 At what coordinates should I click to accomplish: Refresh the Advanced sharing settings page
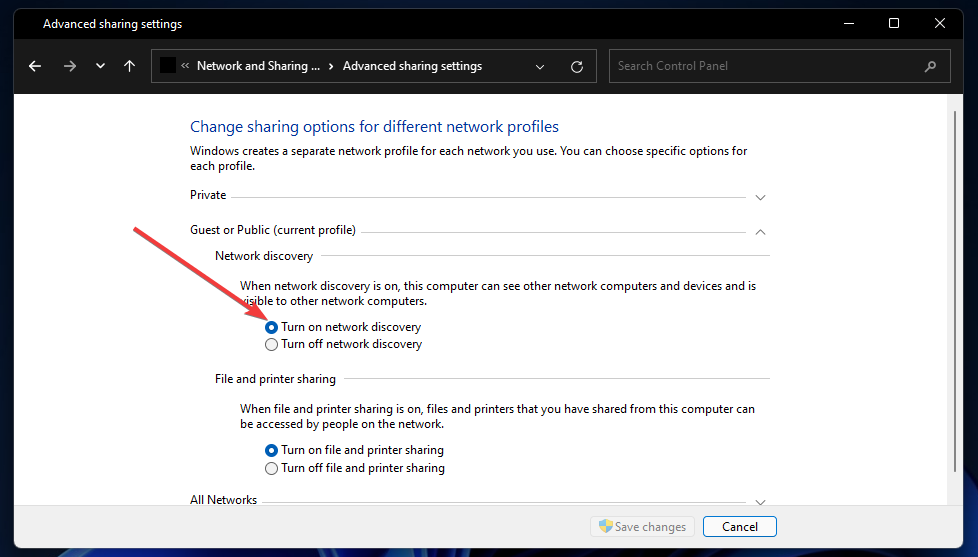click(x=577, y=66)
